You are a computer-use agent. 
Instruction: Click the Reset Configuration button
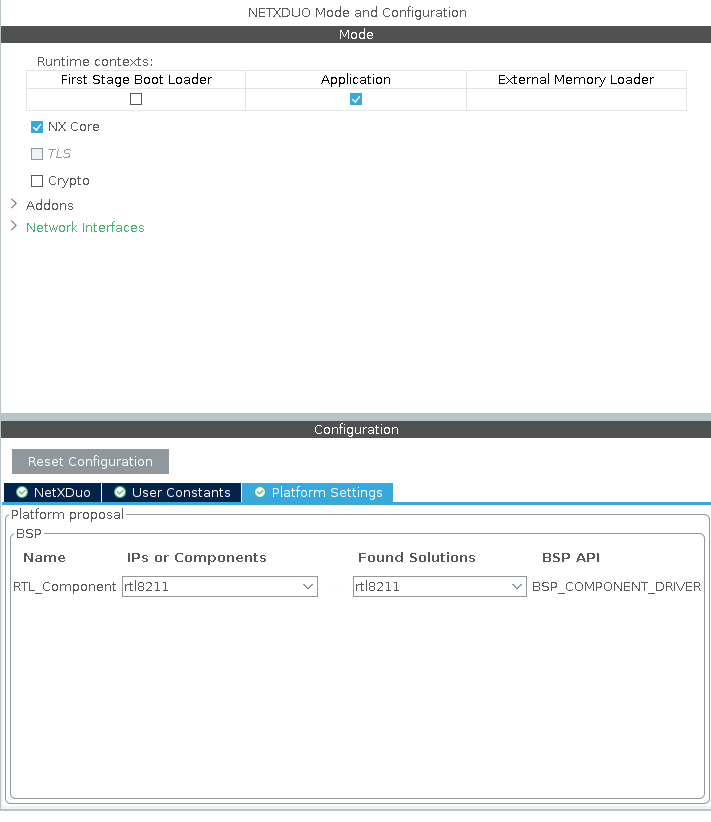click(x=90, y=461)
